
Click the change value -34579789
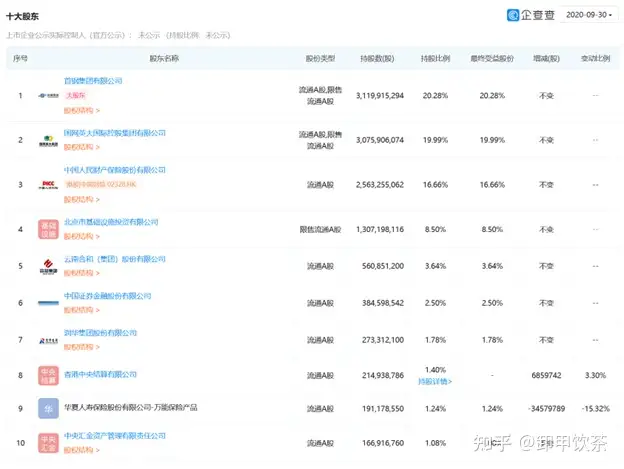point(546,409)
